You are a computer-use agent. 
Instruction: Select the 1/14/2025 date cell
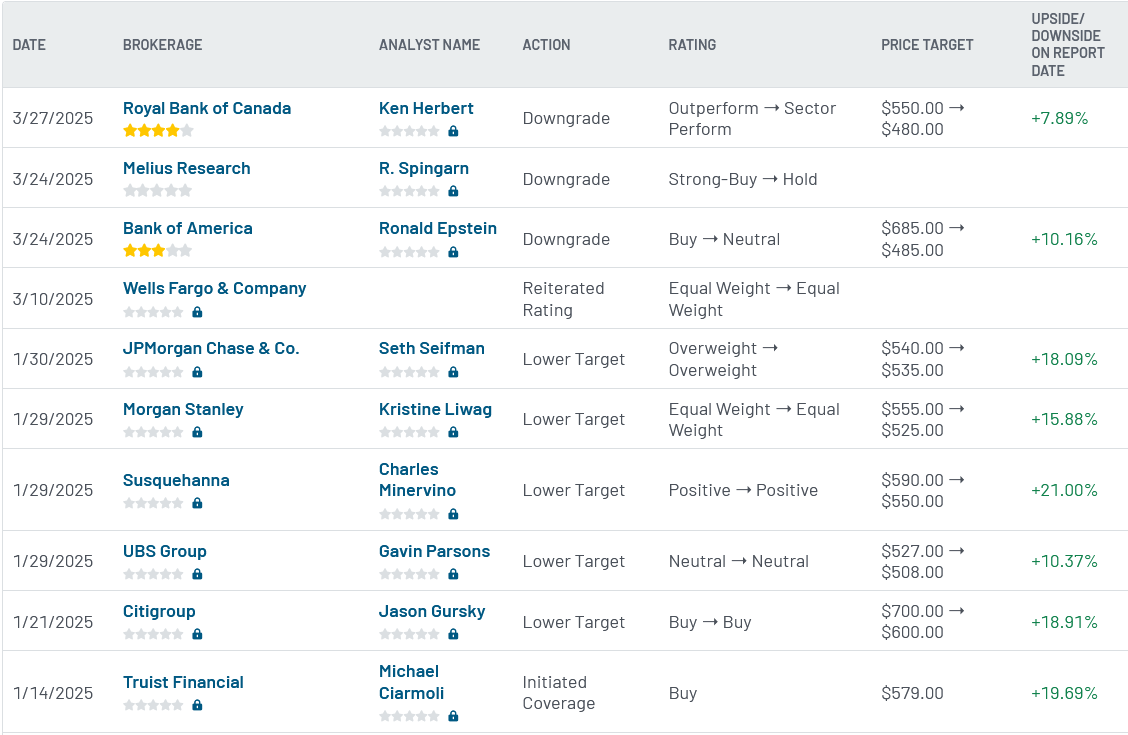pyautogui.click(x=53, y=693)
